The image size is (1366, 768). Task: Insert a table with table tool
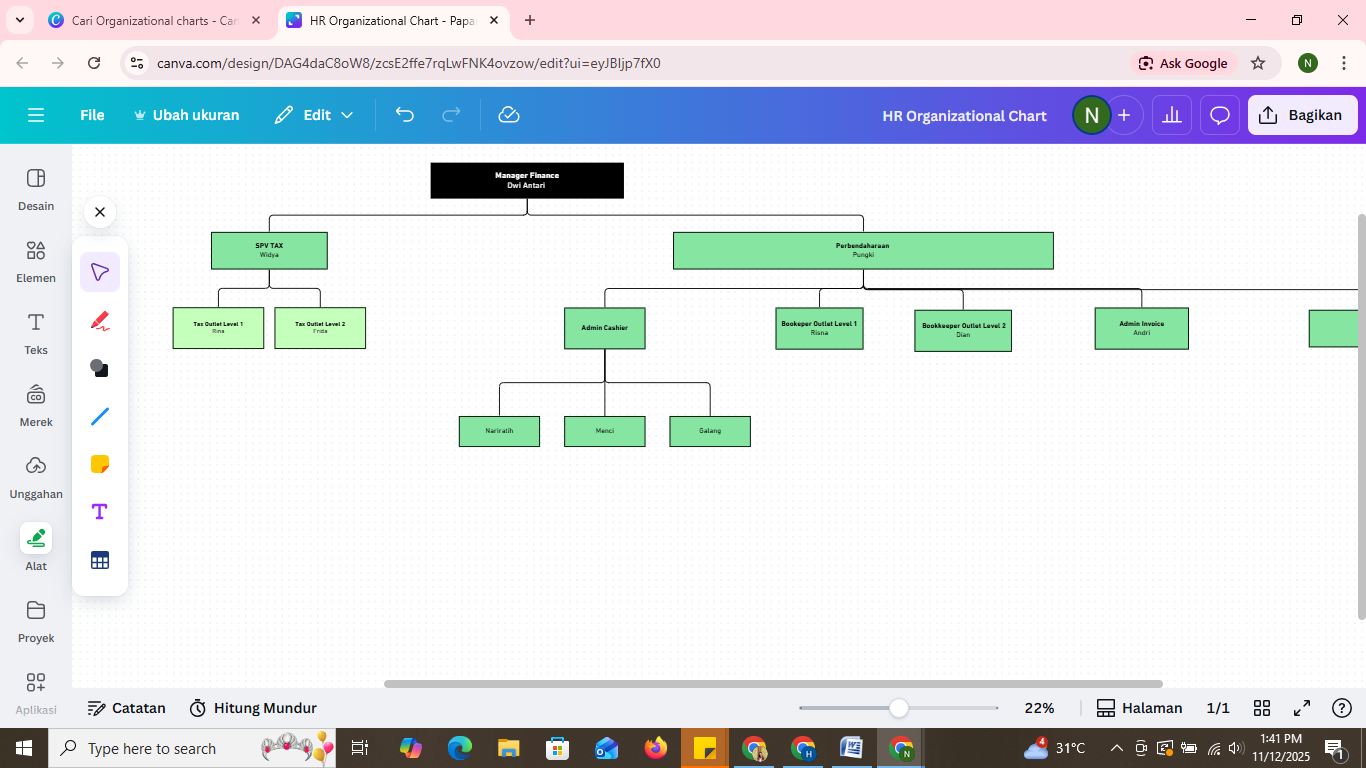(x=100, y=560)
